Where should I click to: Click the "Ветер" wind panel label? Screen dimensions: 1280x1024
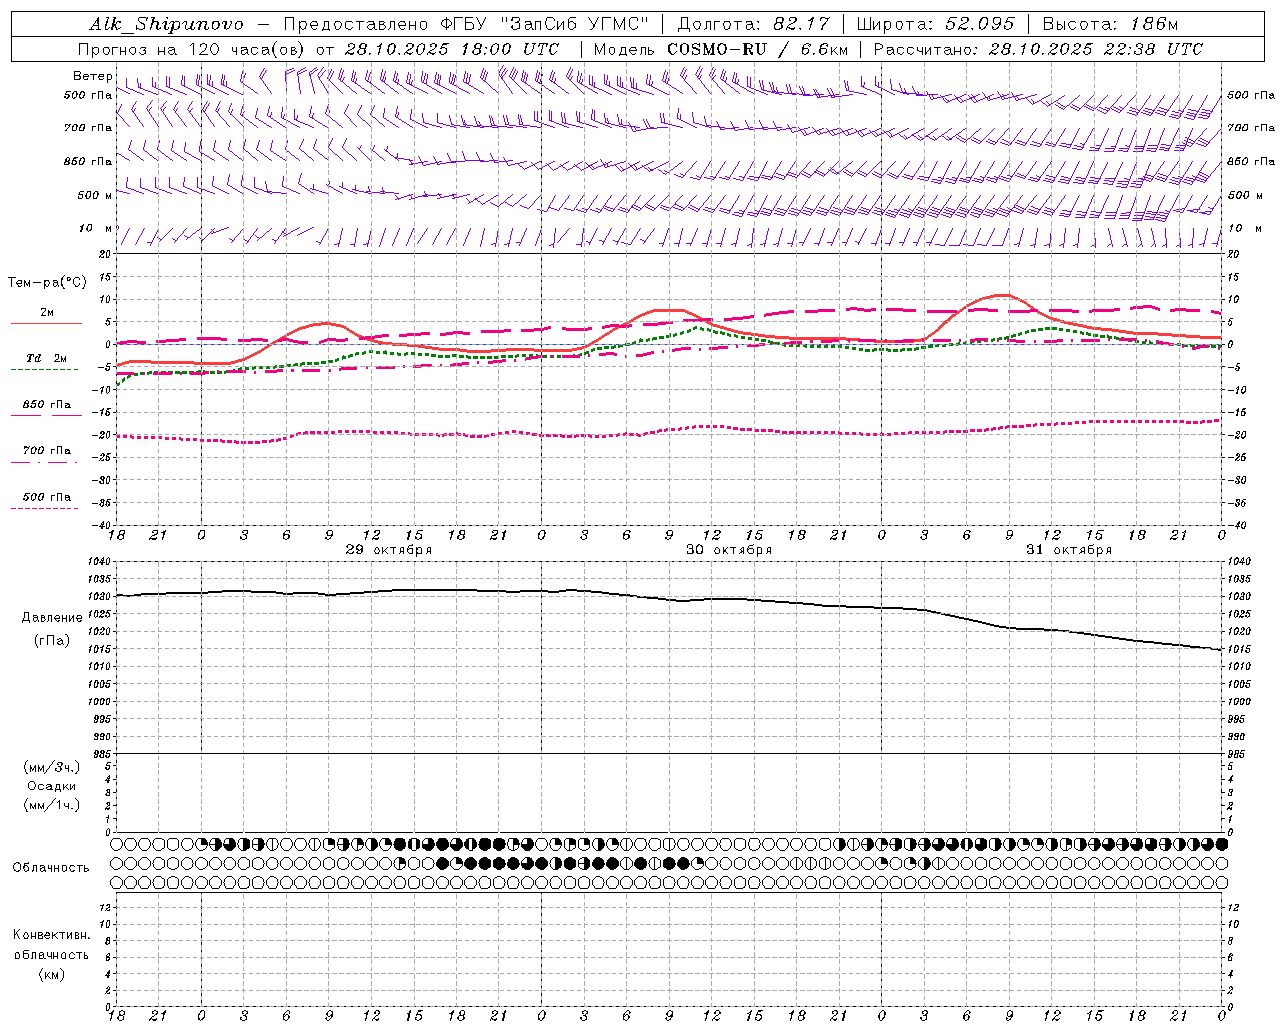click(93, 76)
